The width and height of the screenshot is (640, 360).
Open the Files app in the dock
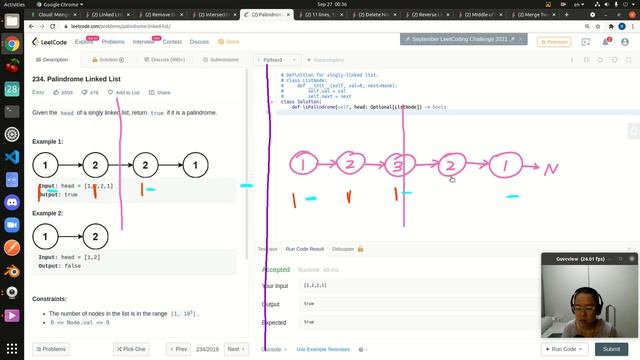(12, 21)
